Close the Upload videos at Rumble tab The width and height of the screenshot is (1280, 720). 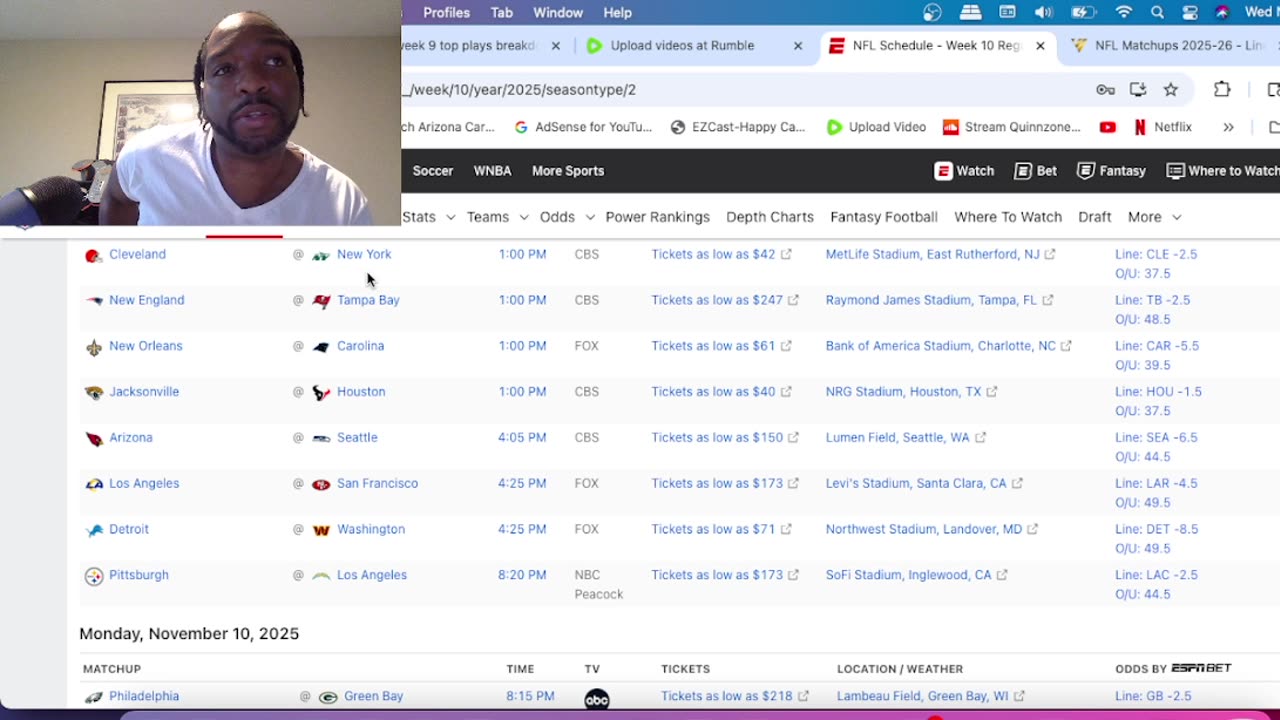tap(798, 46)
